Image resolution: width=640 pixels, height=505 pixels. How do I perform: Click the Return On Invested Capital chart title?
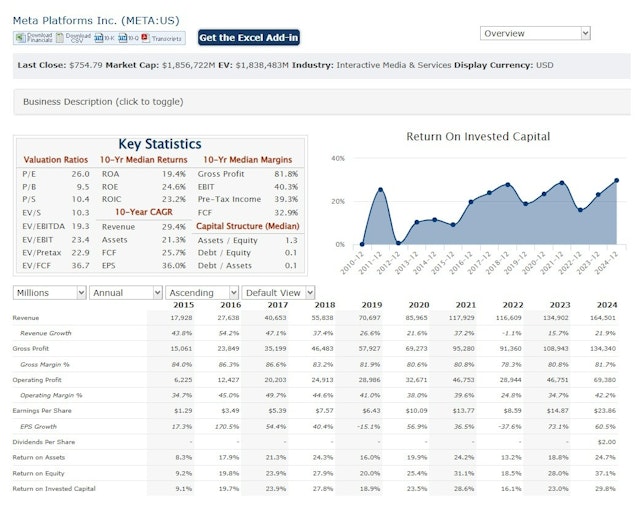[478, 136]
